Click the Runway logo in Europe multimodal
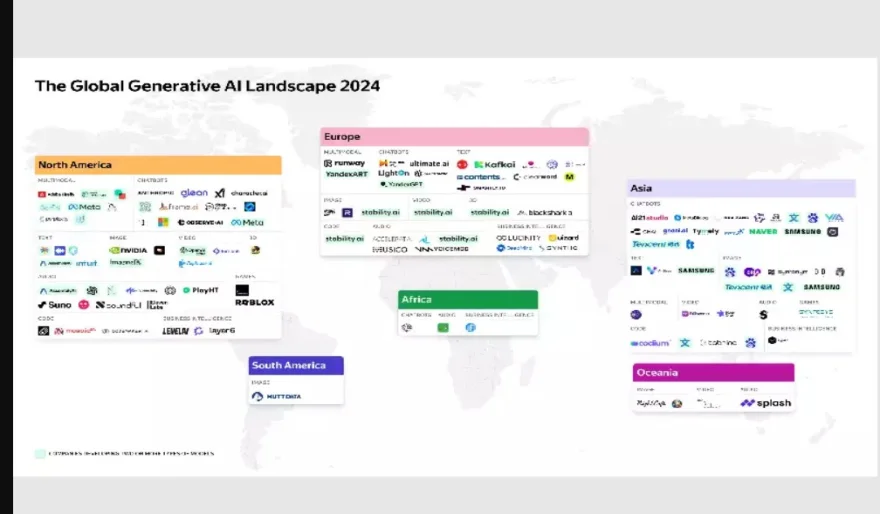Screen dimensions: 880x514 coord(345,163)
